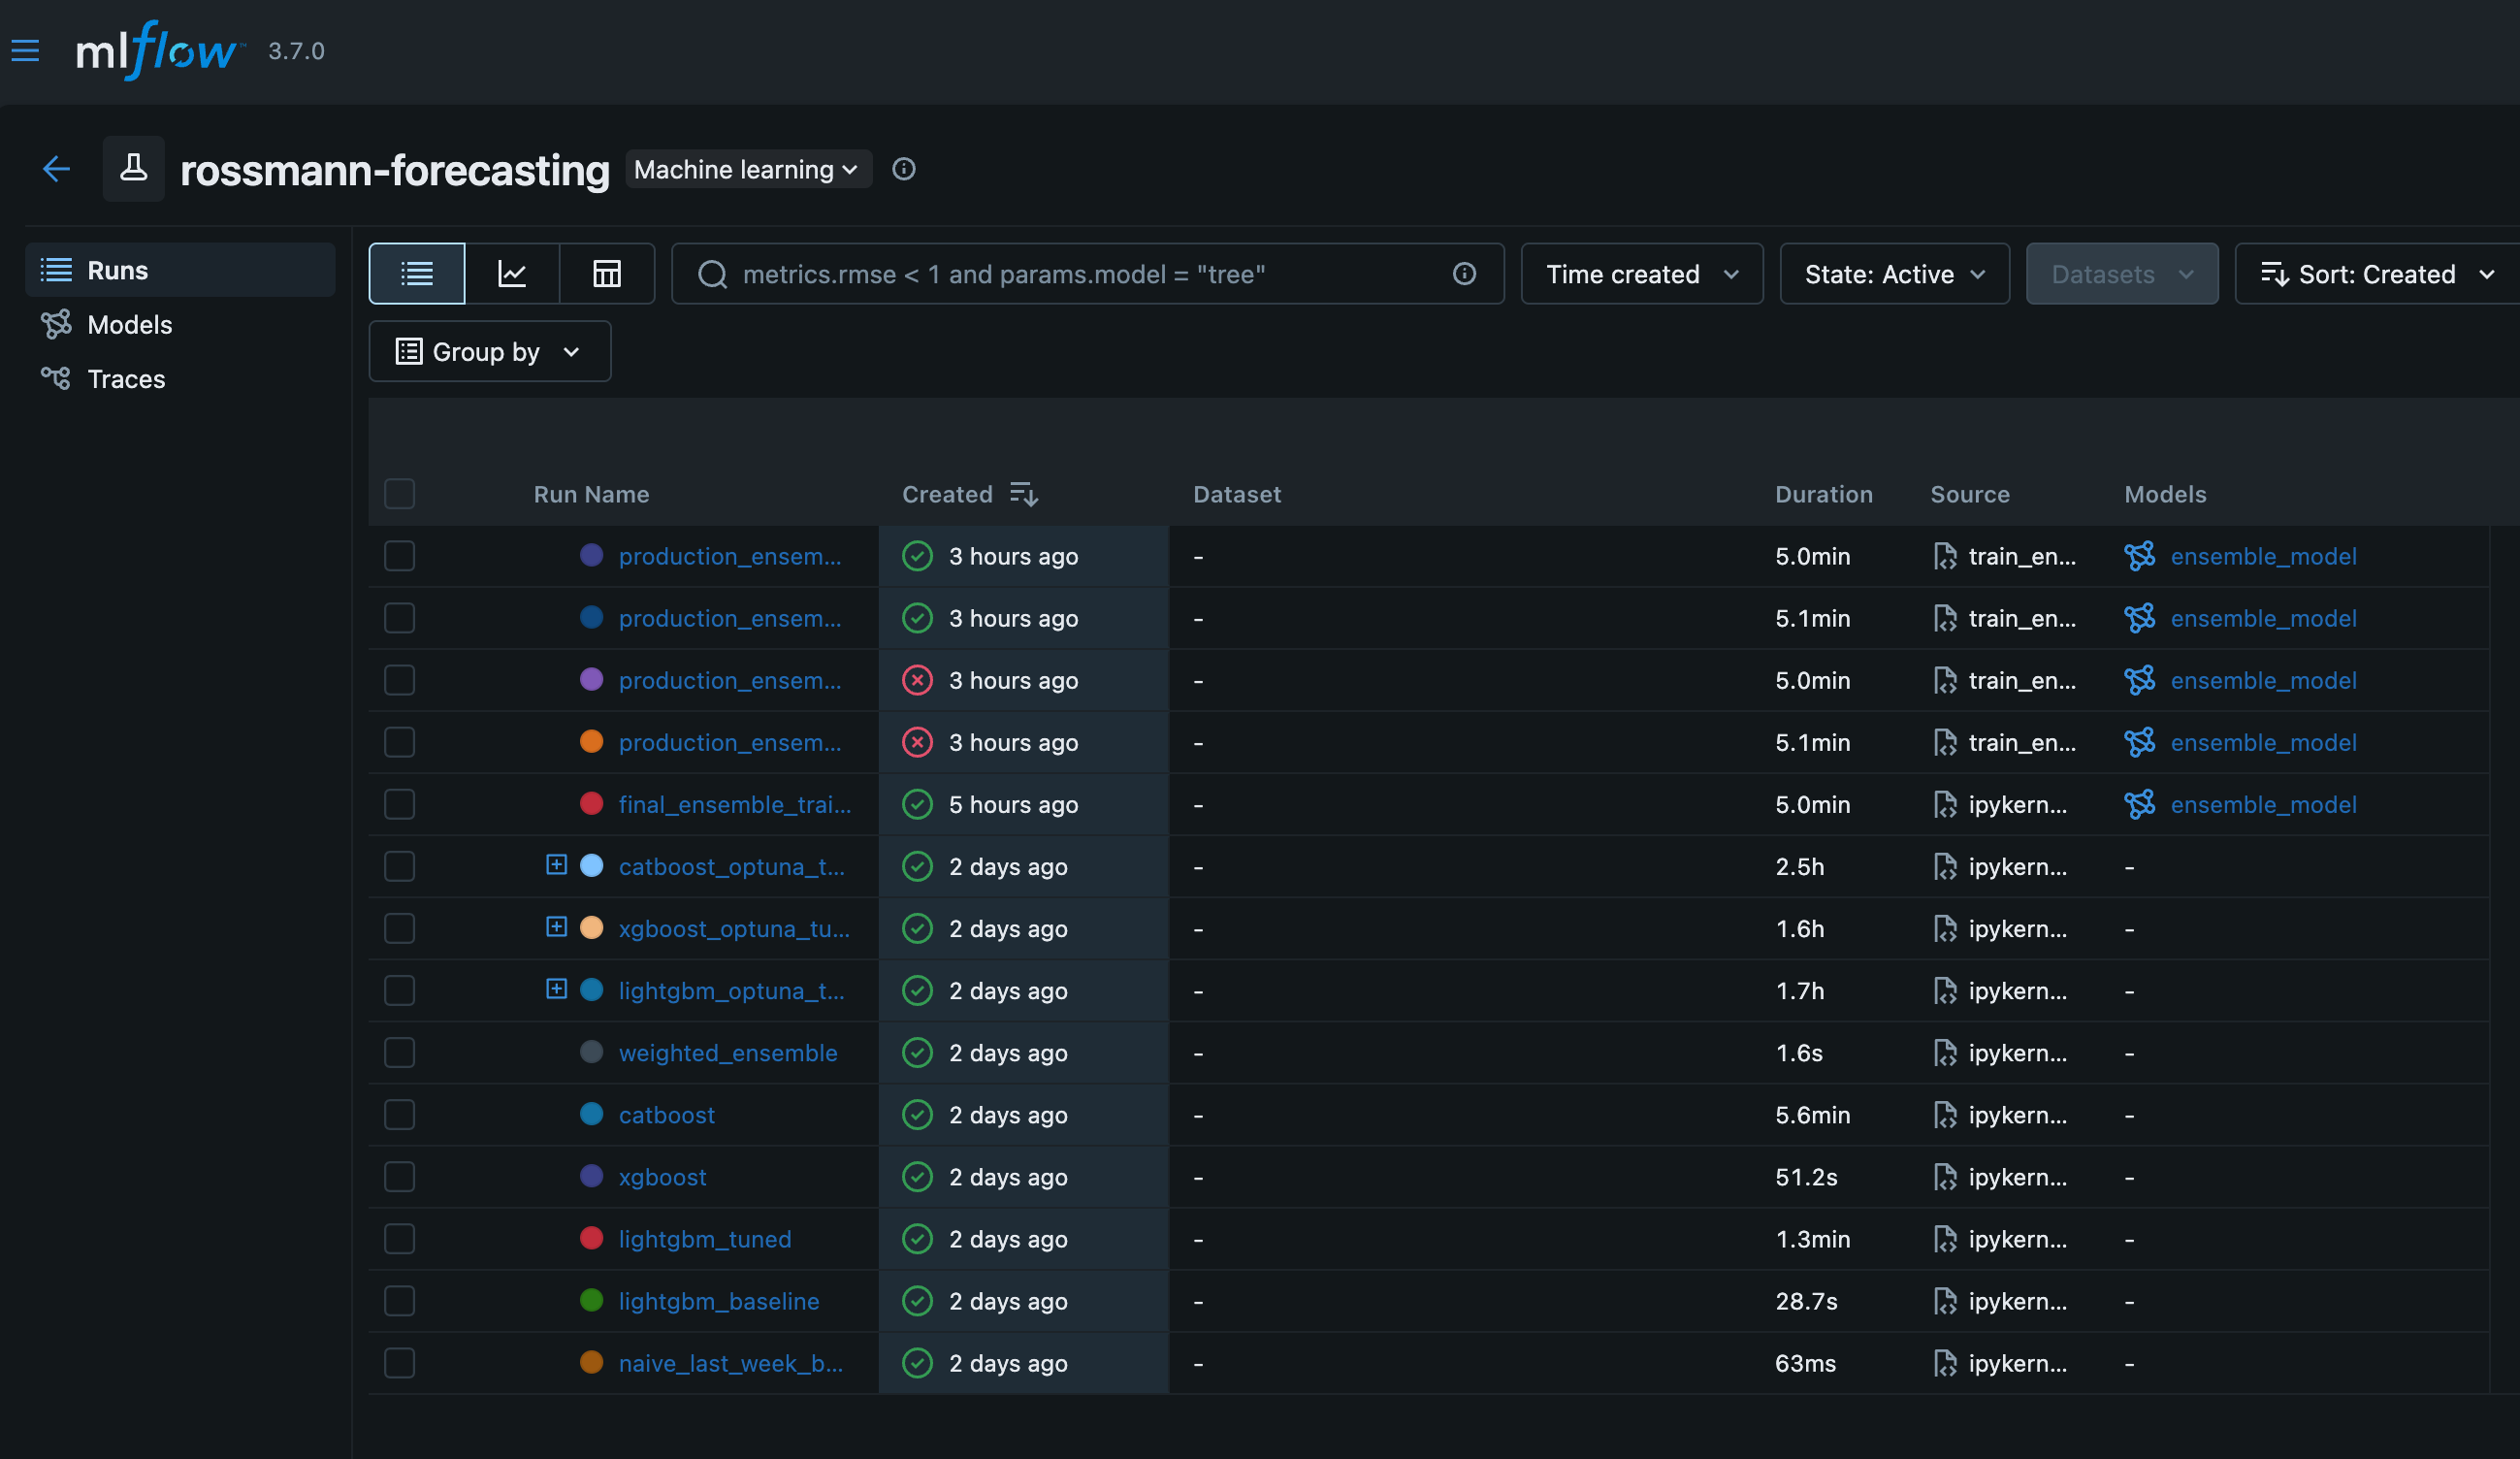The width and height of the screenshot is (2520, 1459).
Task: Select the list view for runs
Action: coord(416,273)
